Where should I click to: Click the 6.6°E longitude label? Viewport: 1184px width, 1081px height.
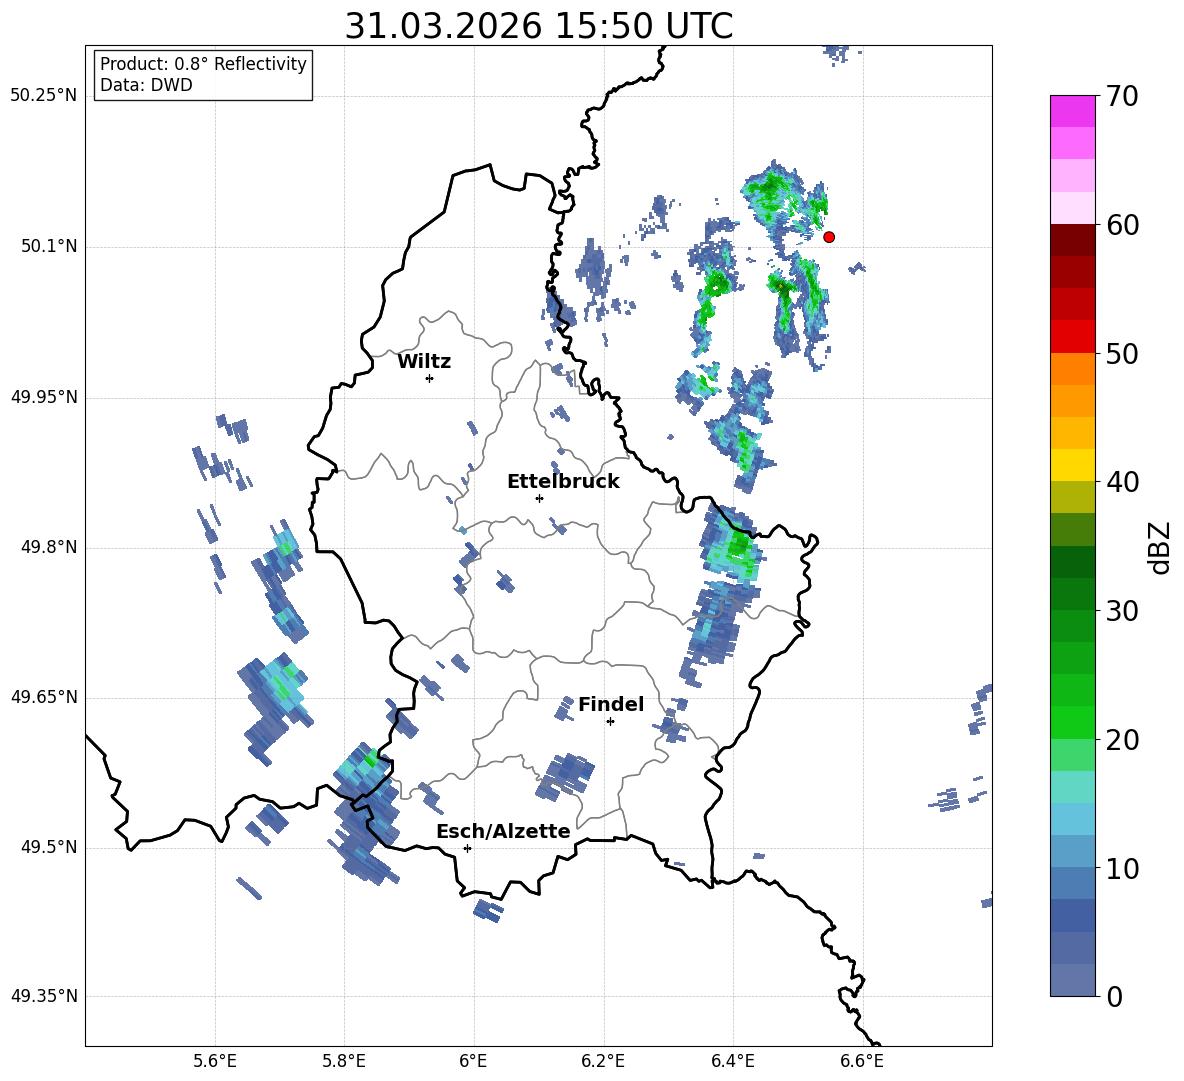coord(862,1061)
